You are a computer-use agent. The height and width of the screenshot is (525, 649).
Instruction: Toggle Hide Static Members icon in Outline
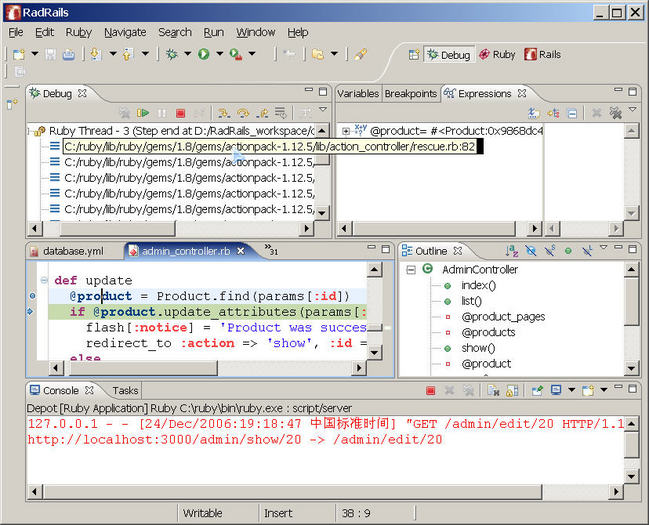coord(550,250)
